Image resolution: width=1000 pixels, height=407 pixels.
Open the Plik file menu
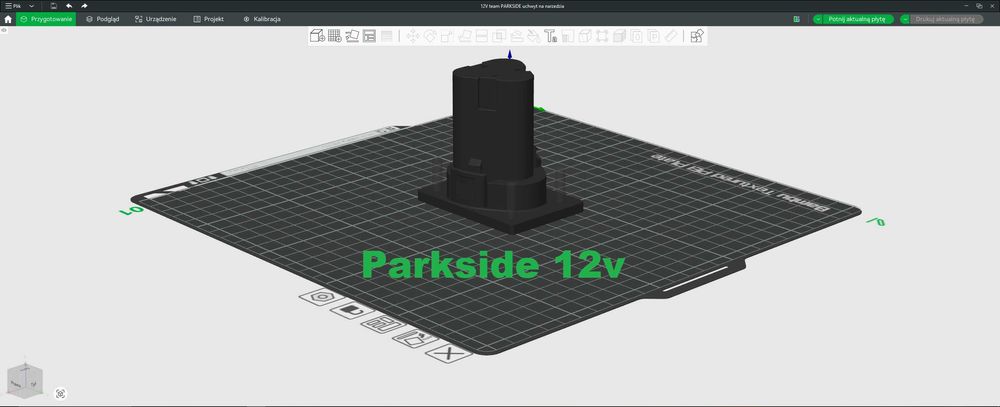coord(13,6)
